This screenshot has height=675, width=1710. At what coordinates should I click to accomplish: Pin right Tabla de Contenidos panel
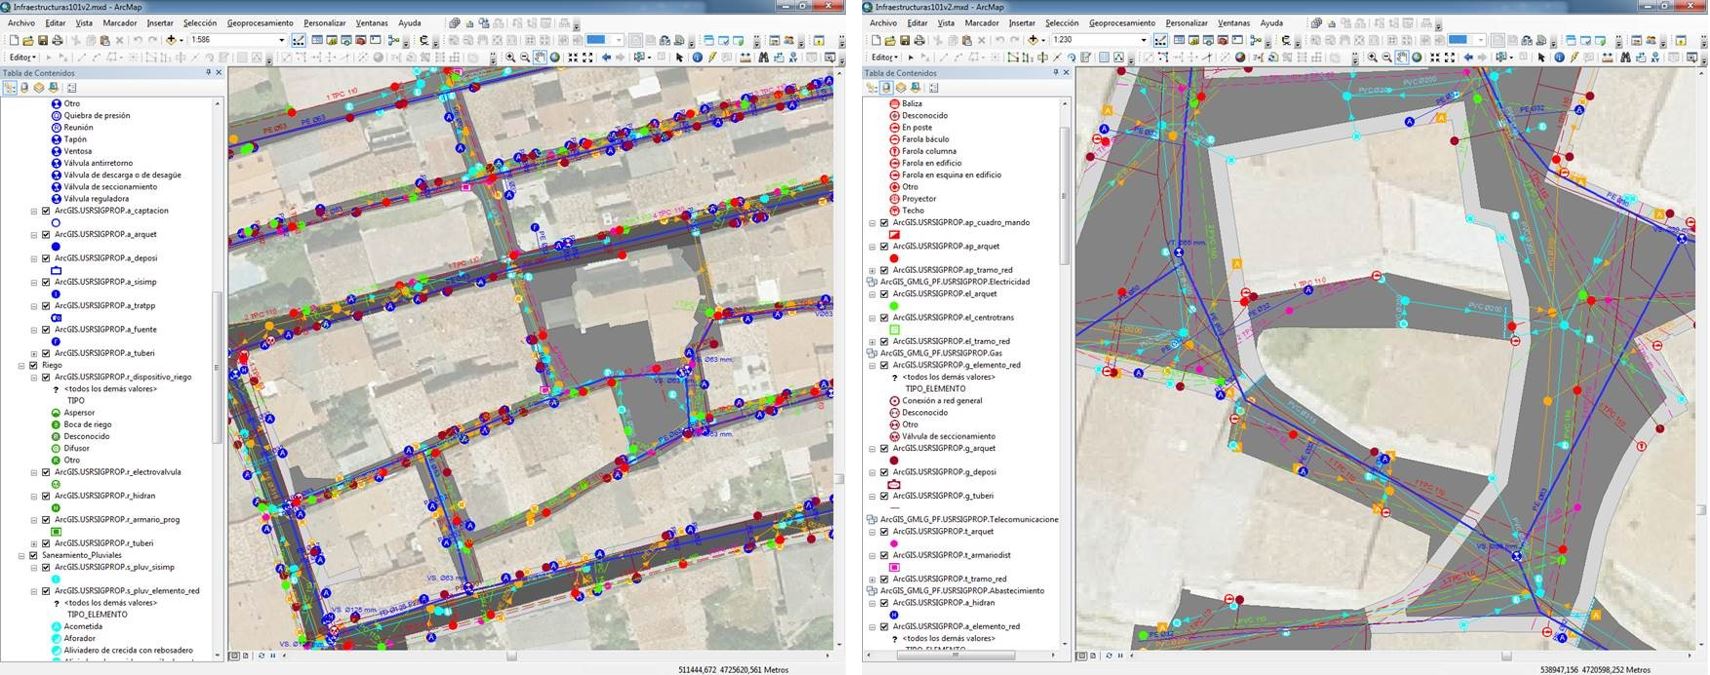(x=1055, y=72)
